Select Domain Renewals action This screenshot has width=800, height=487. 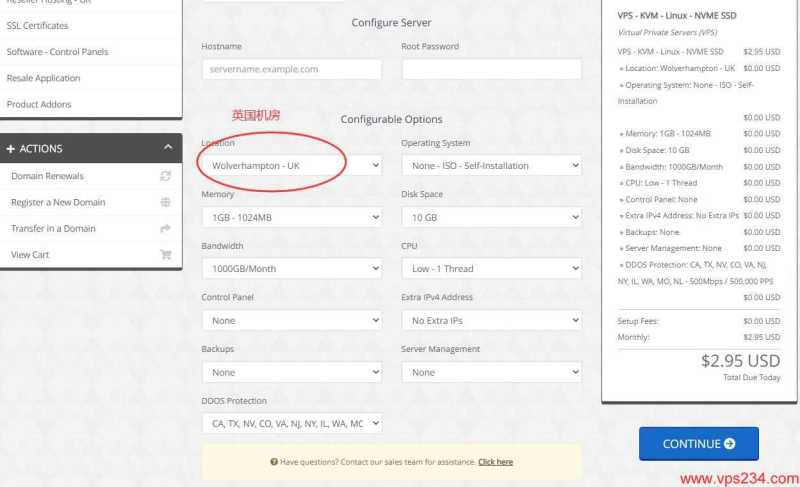click(x=91, y=176)
